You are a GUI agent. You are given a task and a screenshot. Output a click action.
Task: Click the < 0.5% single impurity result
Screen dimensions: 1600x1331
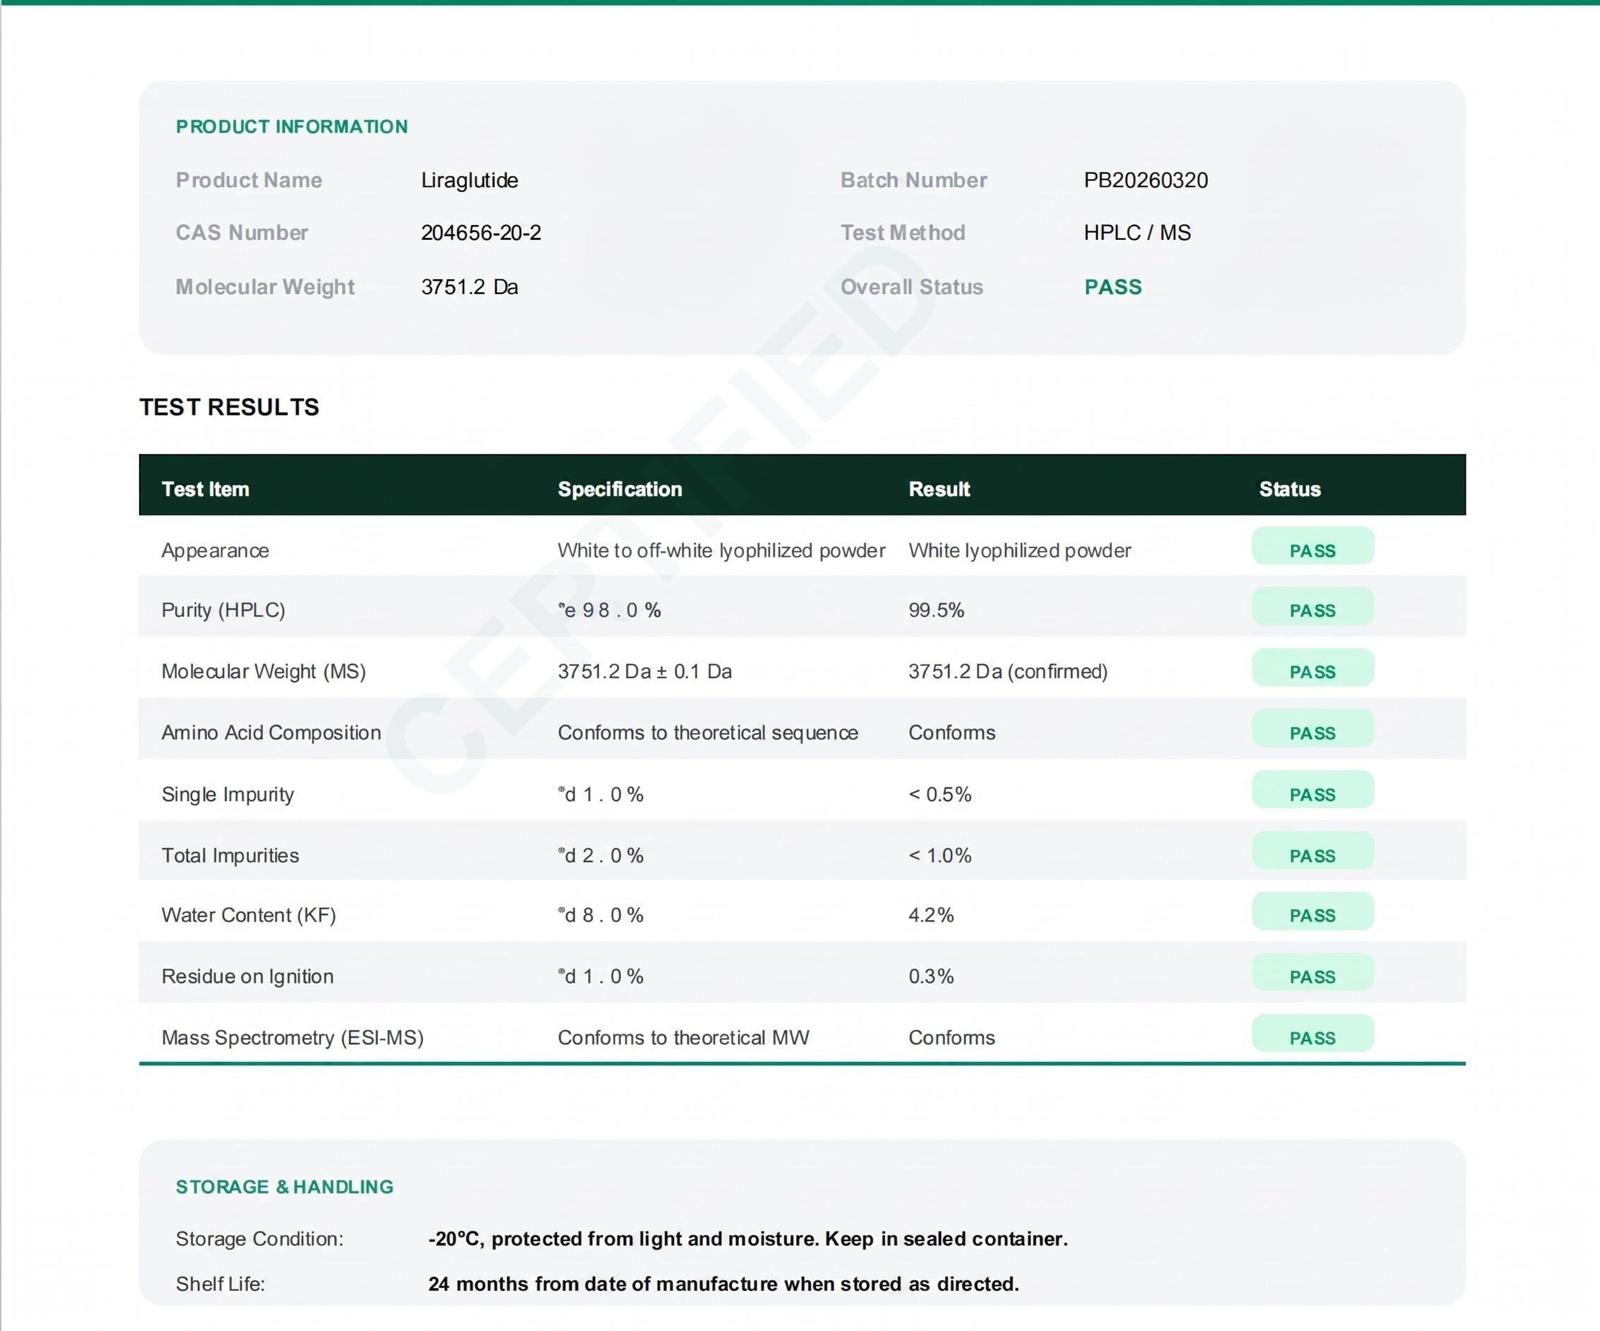pyautogui.click(x=940, y=794)
